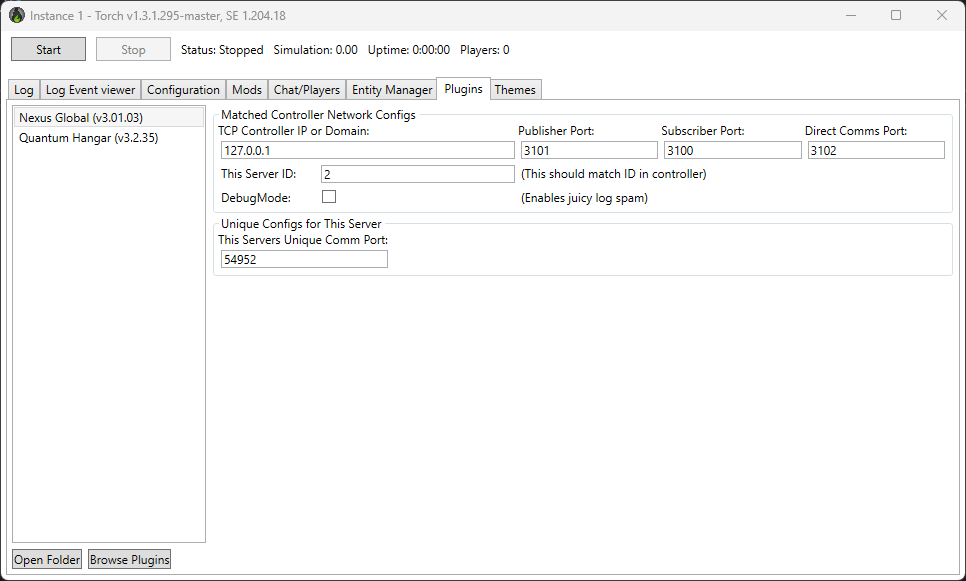Switch to the Log tab
The image size is (966, 581).
(x=24, y=90)
